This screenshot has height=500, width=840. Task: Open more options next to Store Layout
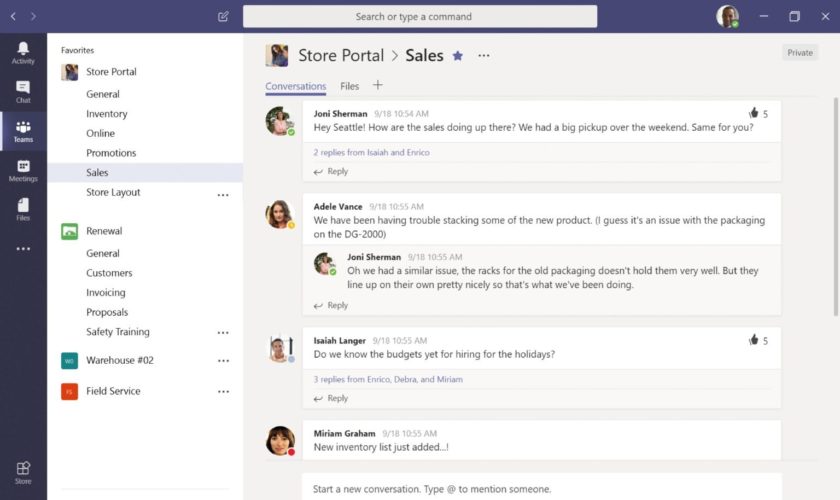click(x=223, y=195)
